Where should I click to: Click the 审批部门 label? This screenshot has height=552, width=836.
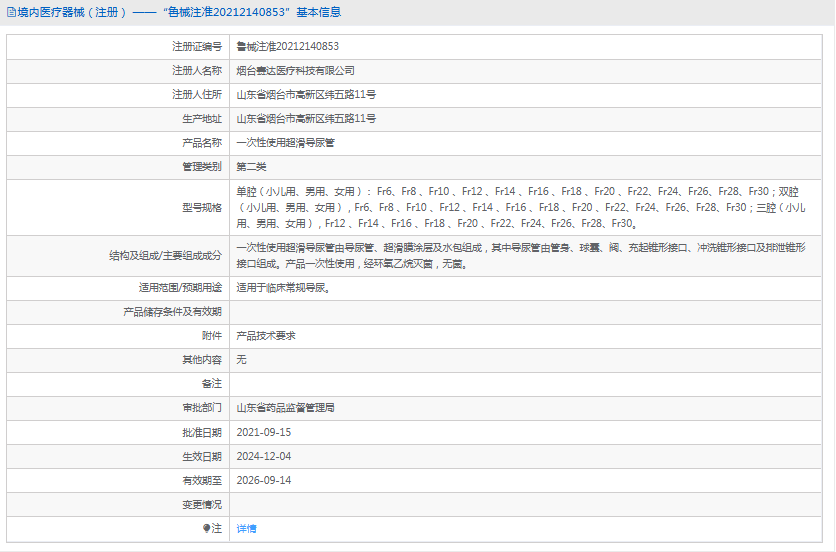(202, 407)
